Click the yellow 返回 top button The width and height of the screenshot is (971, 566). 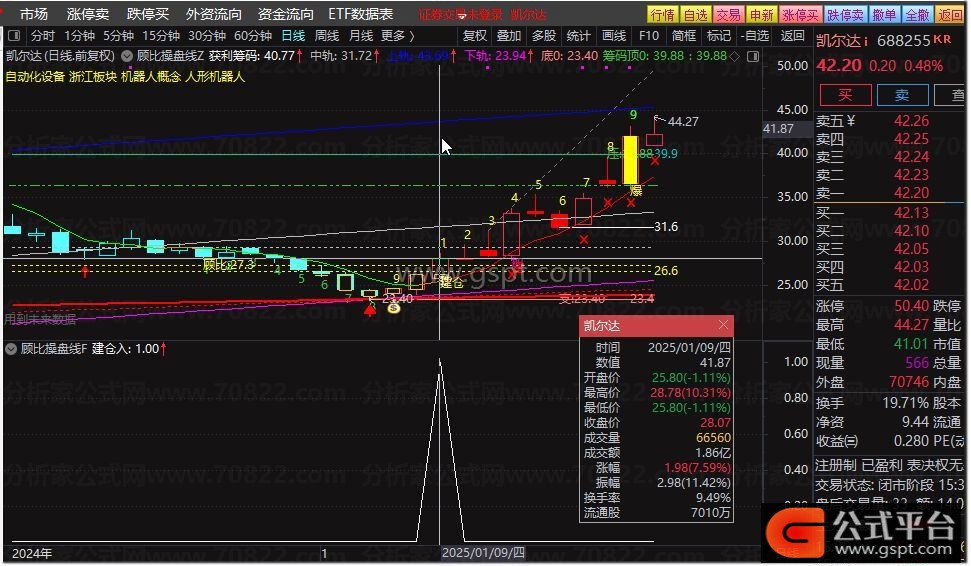[950, 14]
